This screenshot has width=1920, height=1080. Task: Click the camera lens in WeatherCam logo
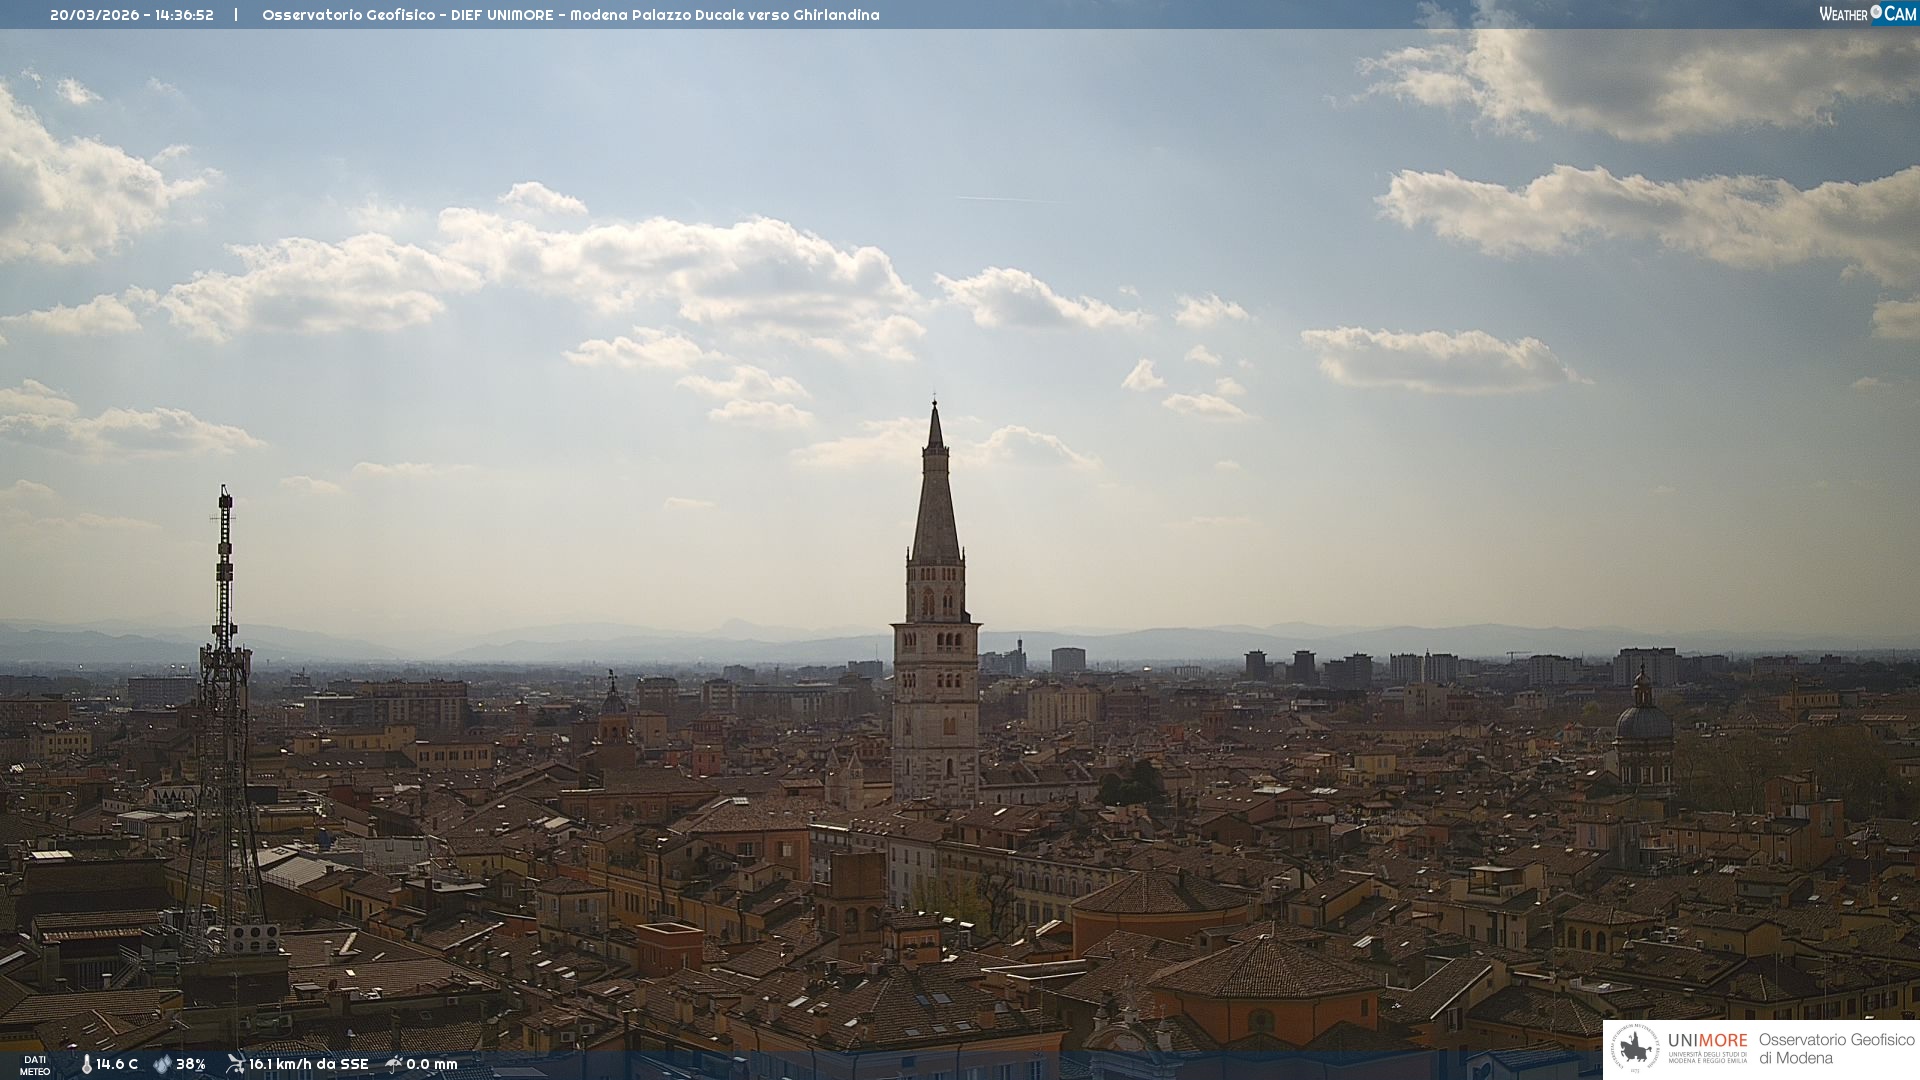tap(1876, 12)
